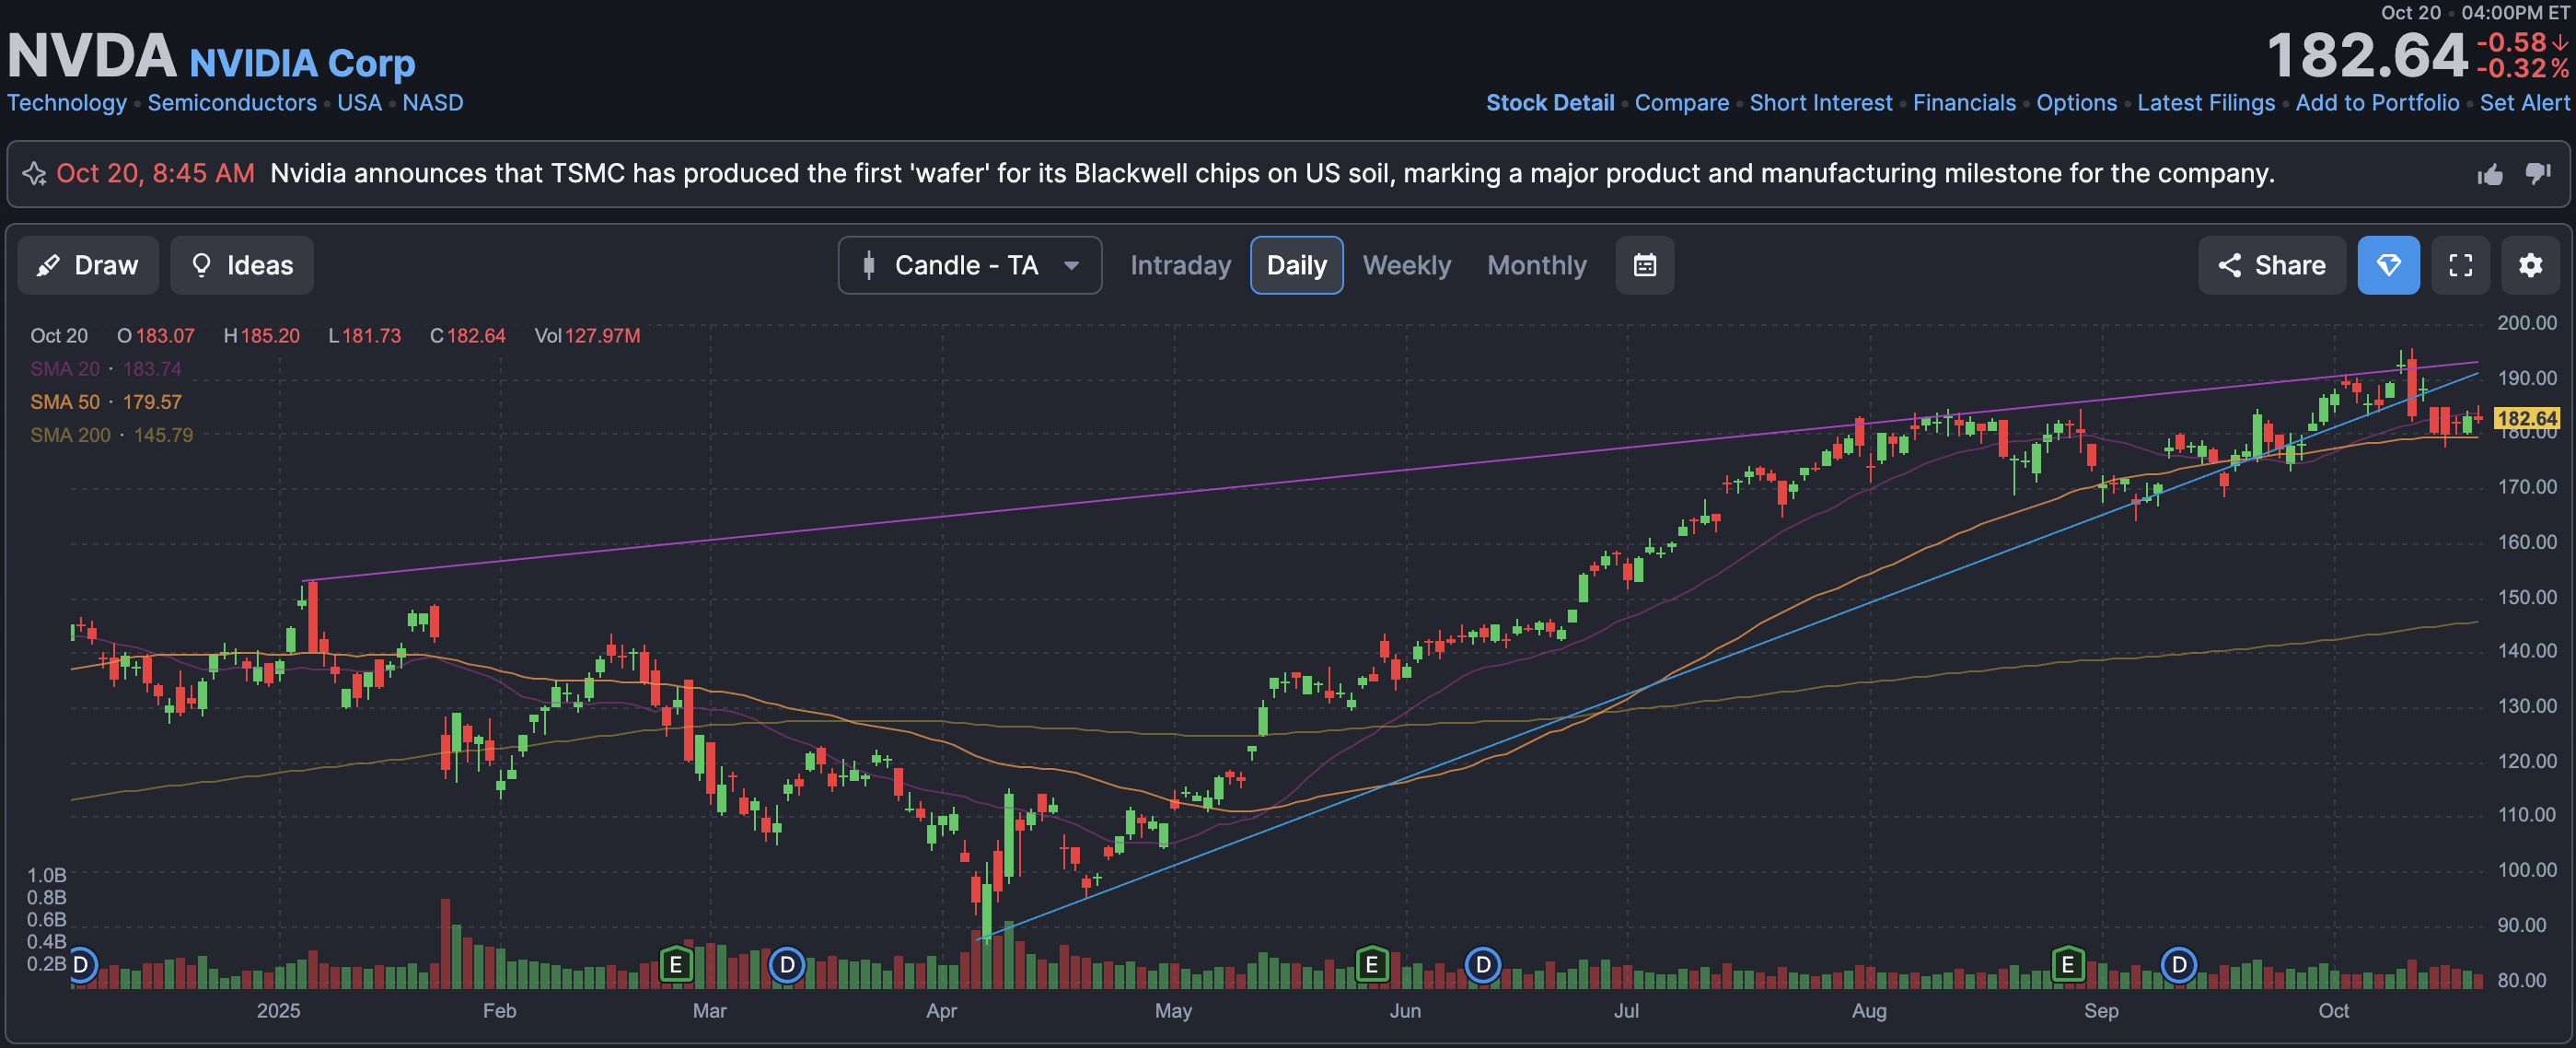
Task: Open the Ideas panel
Action: point(242,265)
